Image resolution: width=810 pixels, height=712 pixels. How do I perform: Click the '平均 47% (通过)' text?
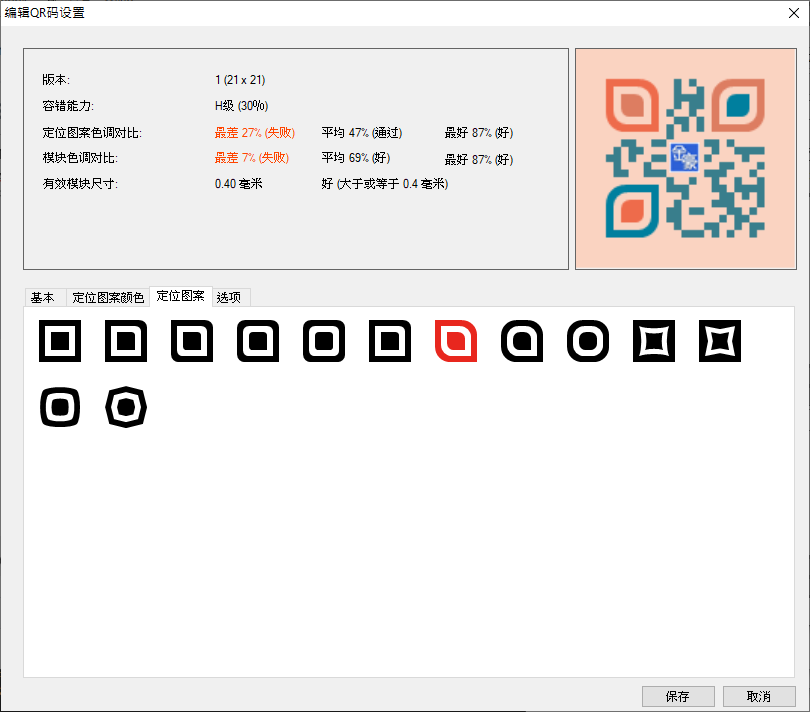pos(362,133)
